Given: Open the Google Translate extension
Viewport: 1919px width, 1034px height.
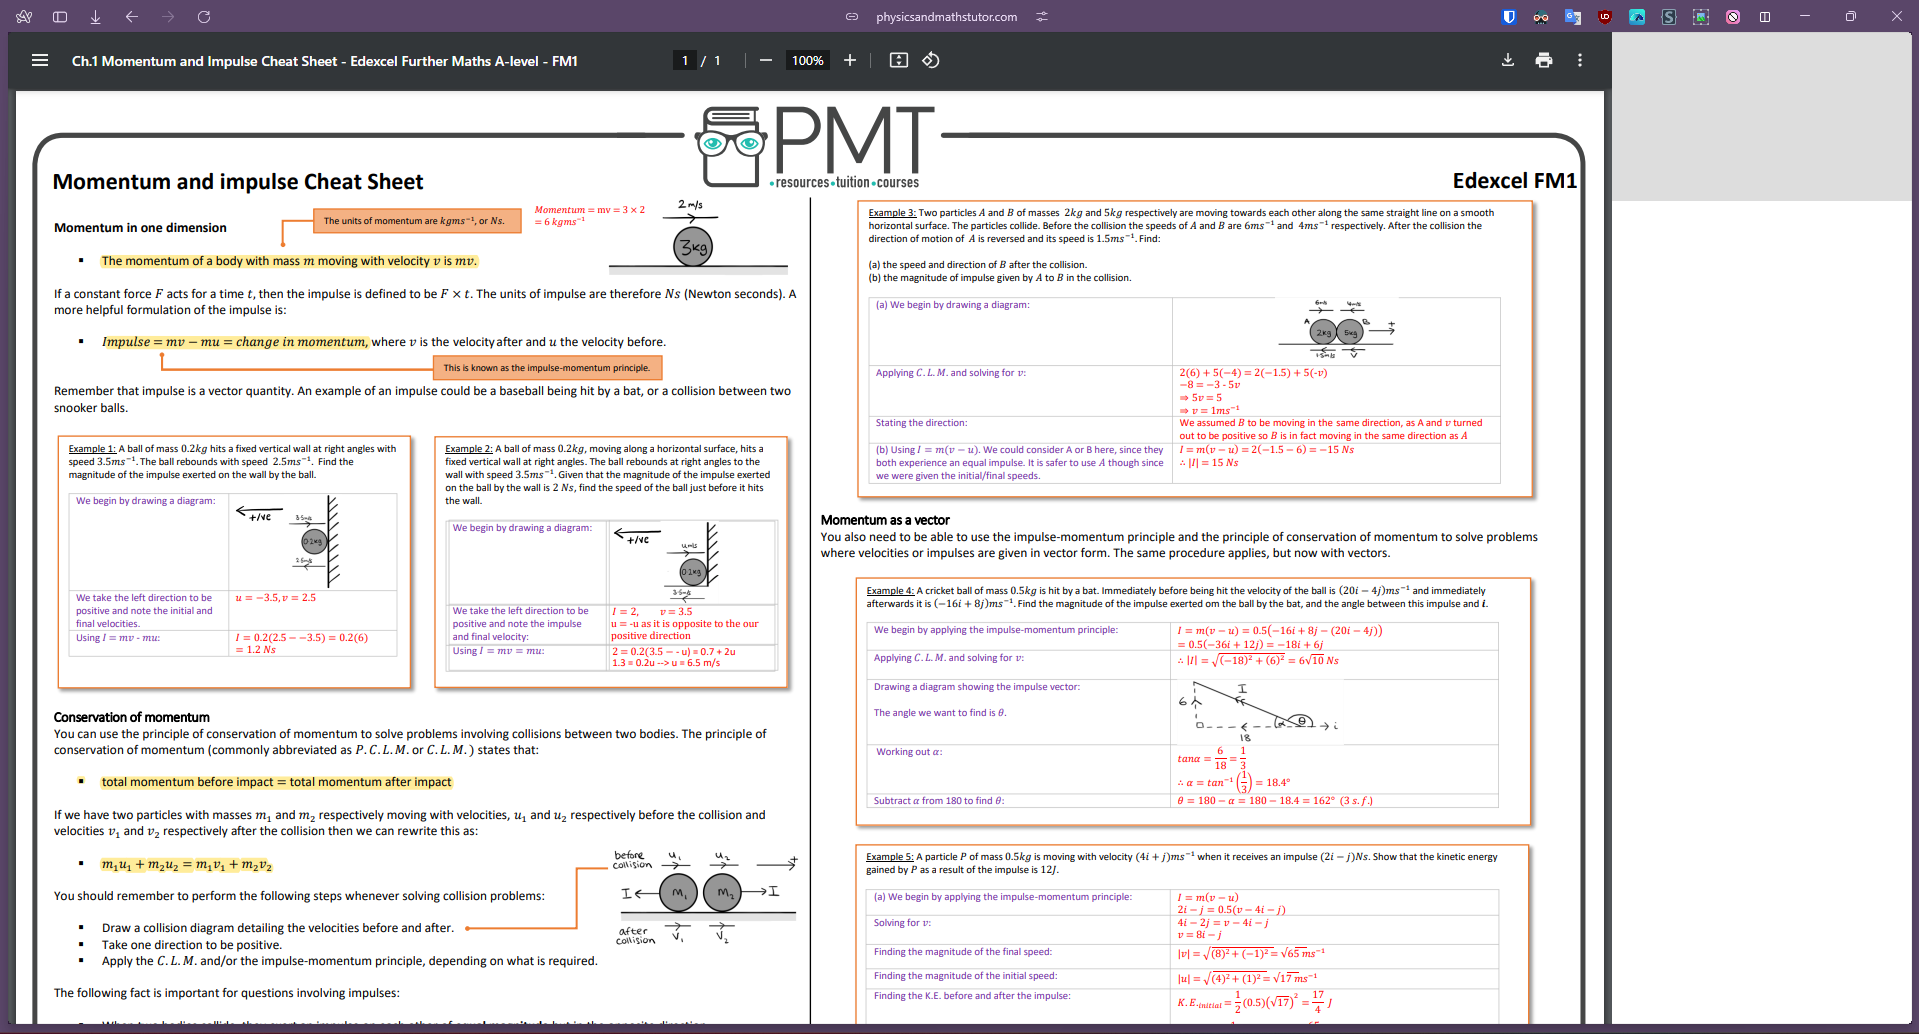Looking at the screenshot, I should (x=1573, y=17).
